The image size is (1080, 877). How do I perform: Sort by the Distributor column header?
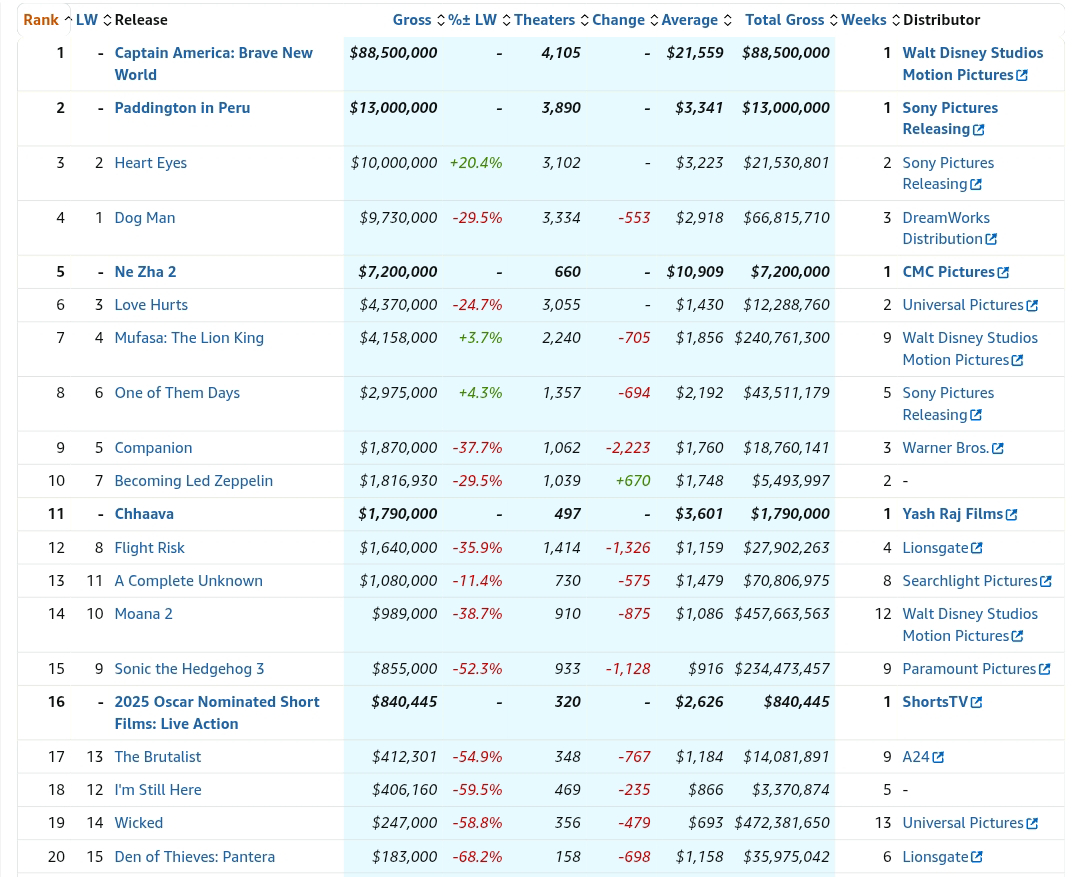click(942, 20)
